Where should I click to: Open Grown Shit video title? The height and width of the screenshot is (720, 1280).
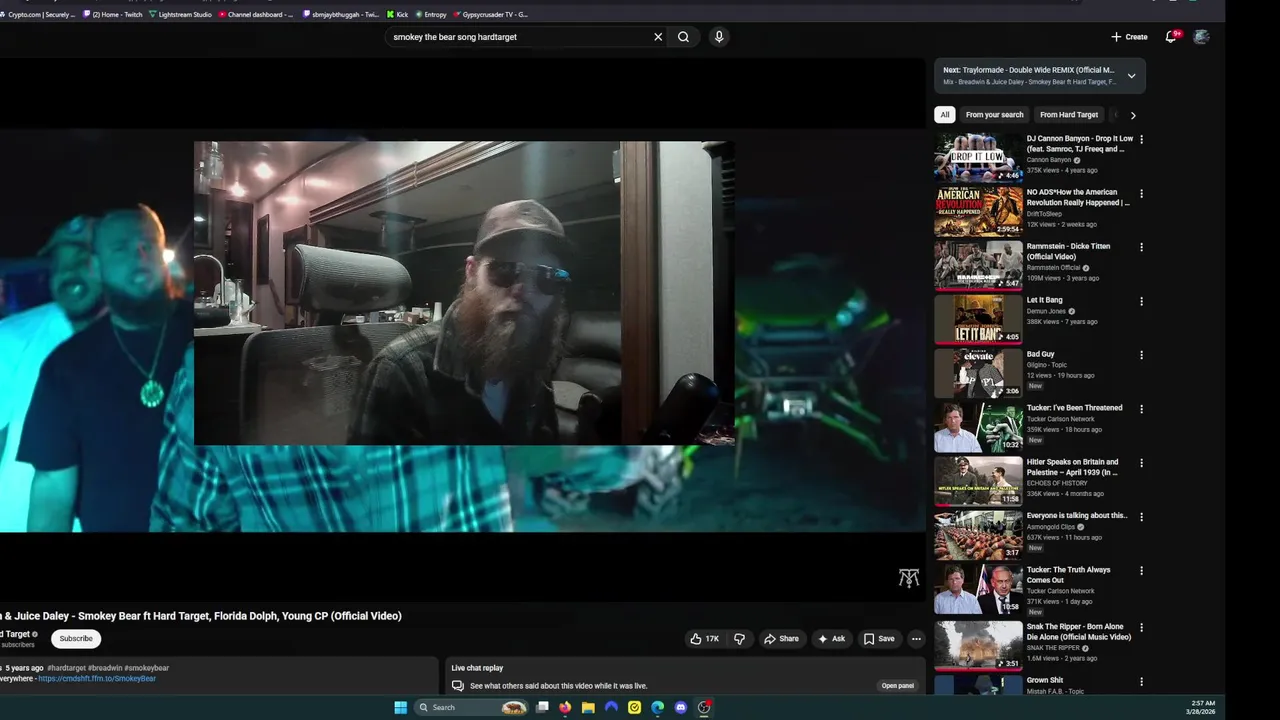click(1045, 680)
